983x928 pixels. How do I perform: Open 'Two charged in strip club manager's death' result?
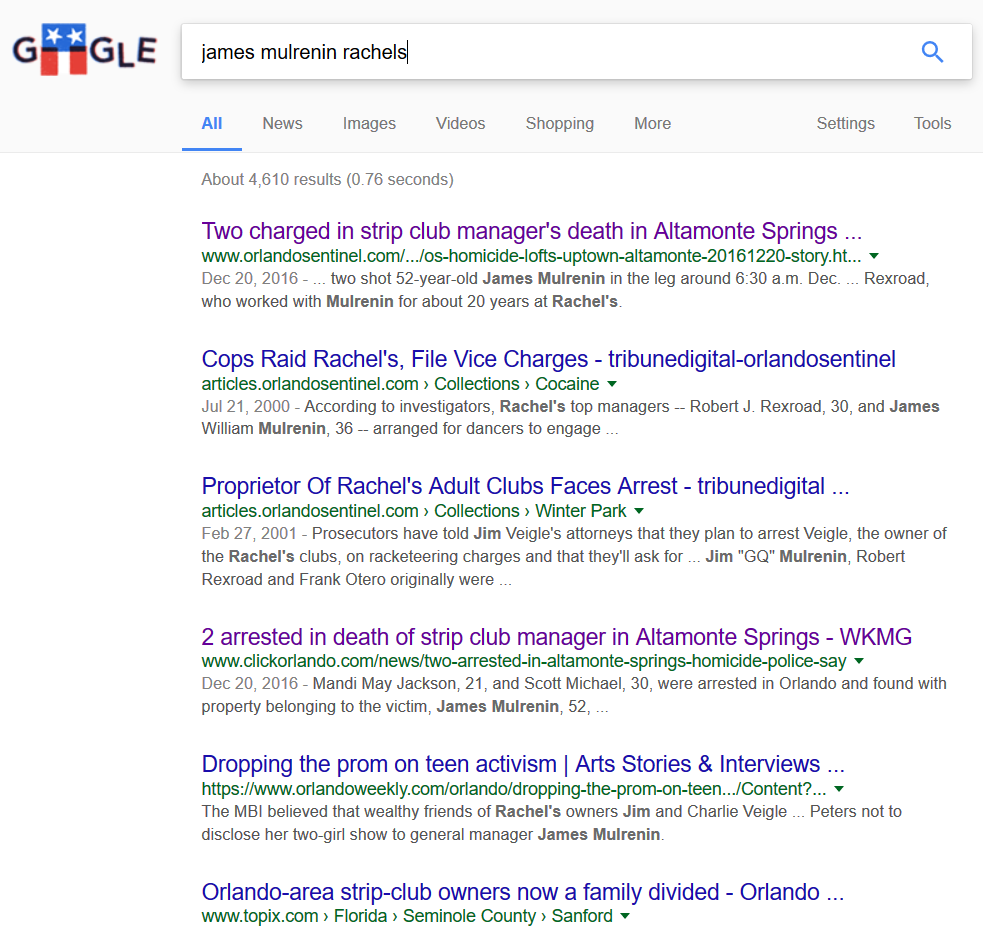pyautogui.click(x=532, y=231)
